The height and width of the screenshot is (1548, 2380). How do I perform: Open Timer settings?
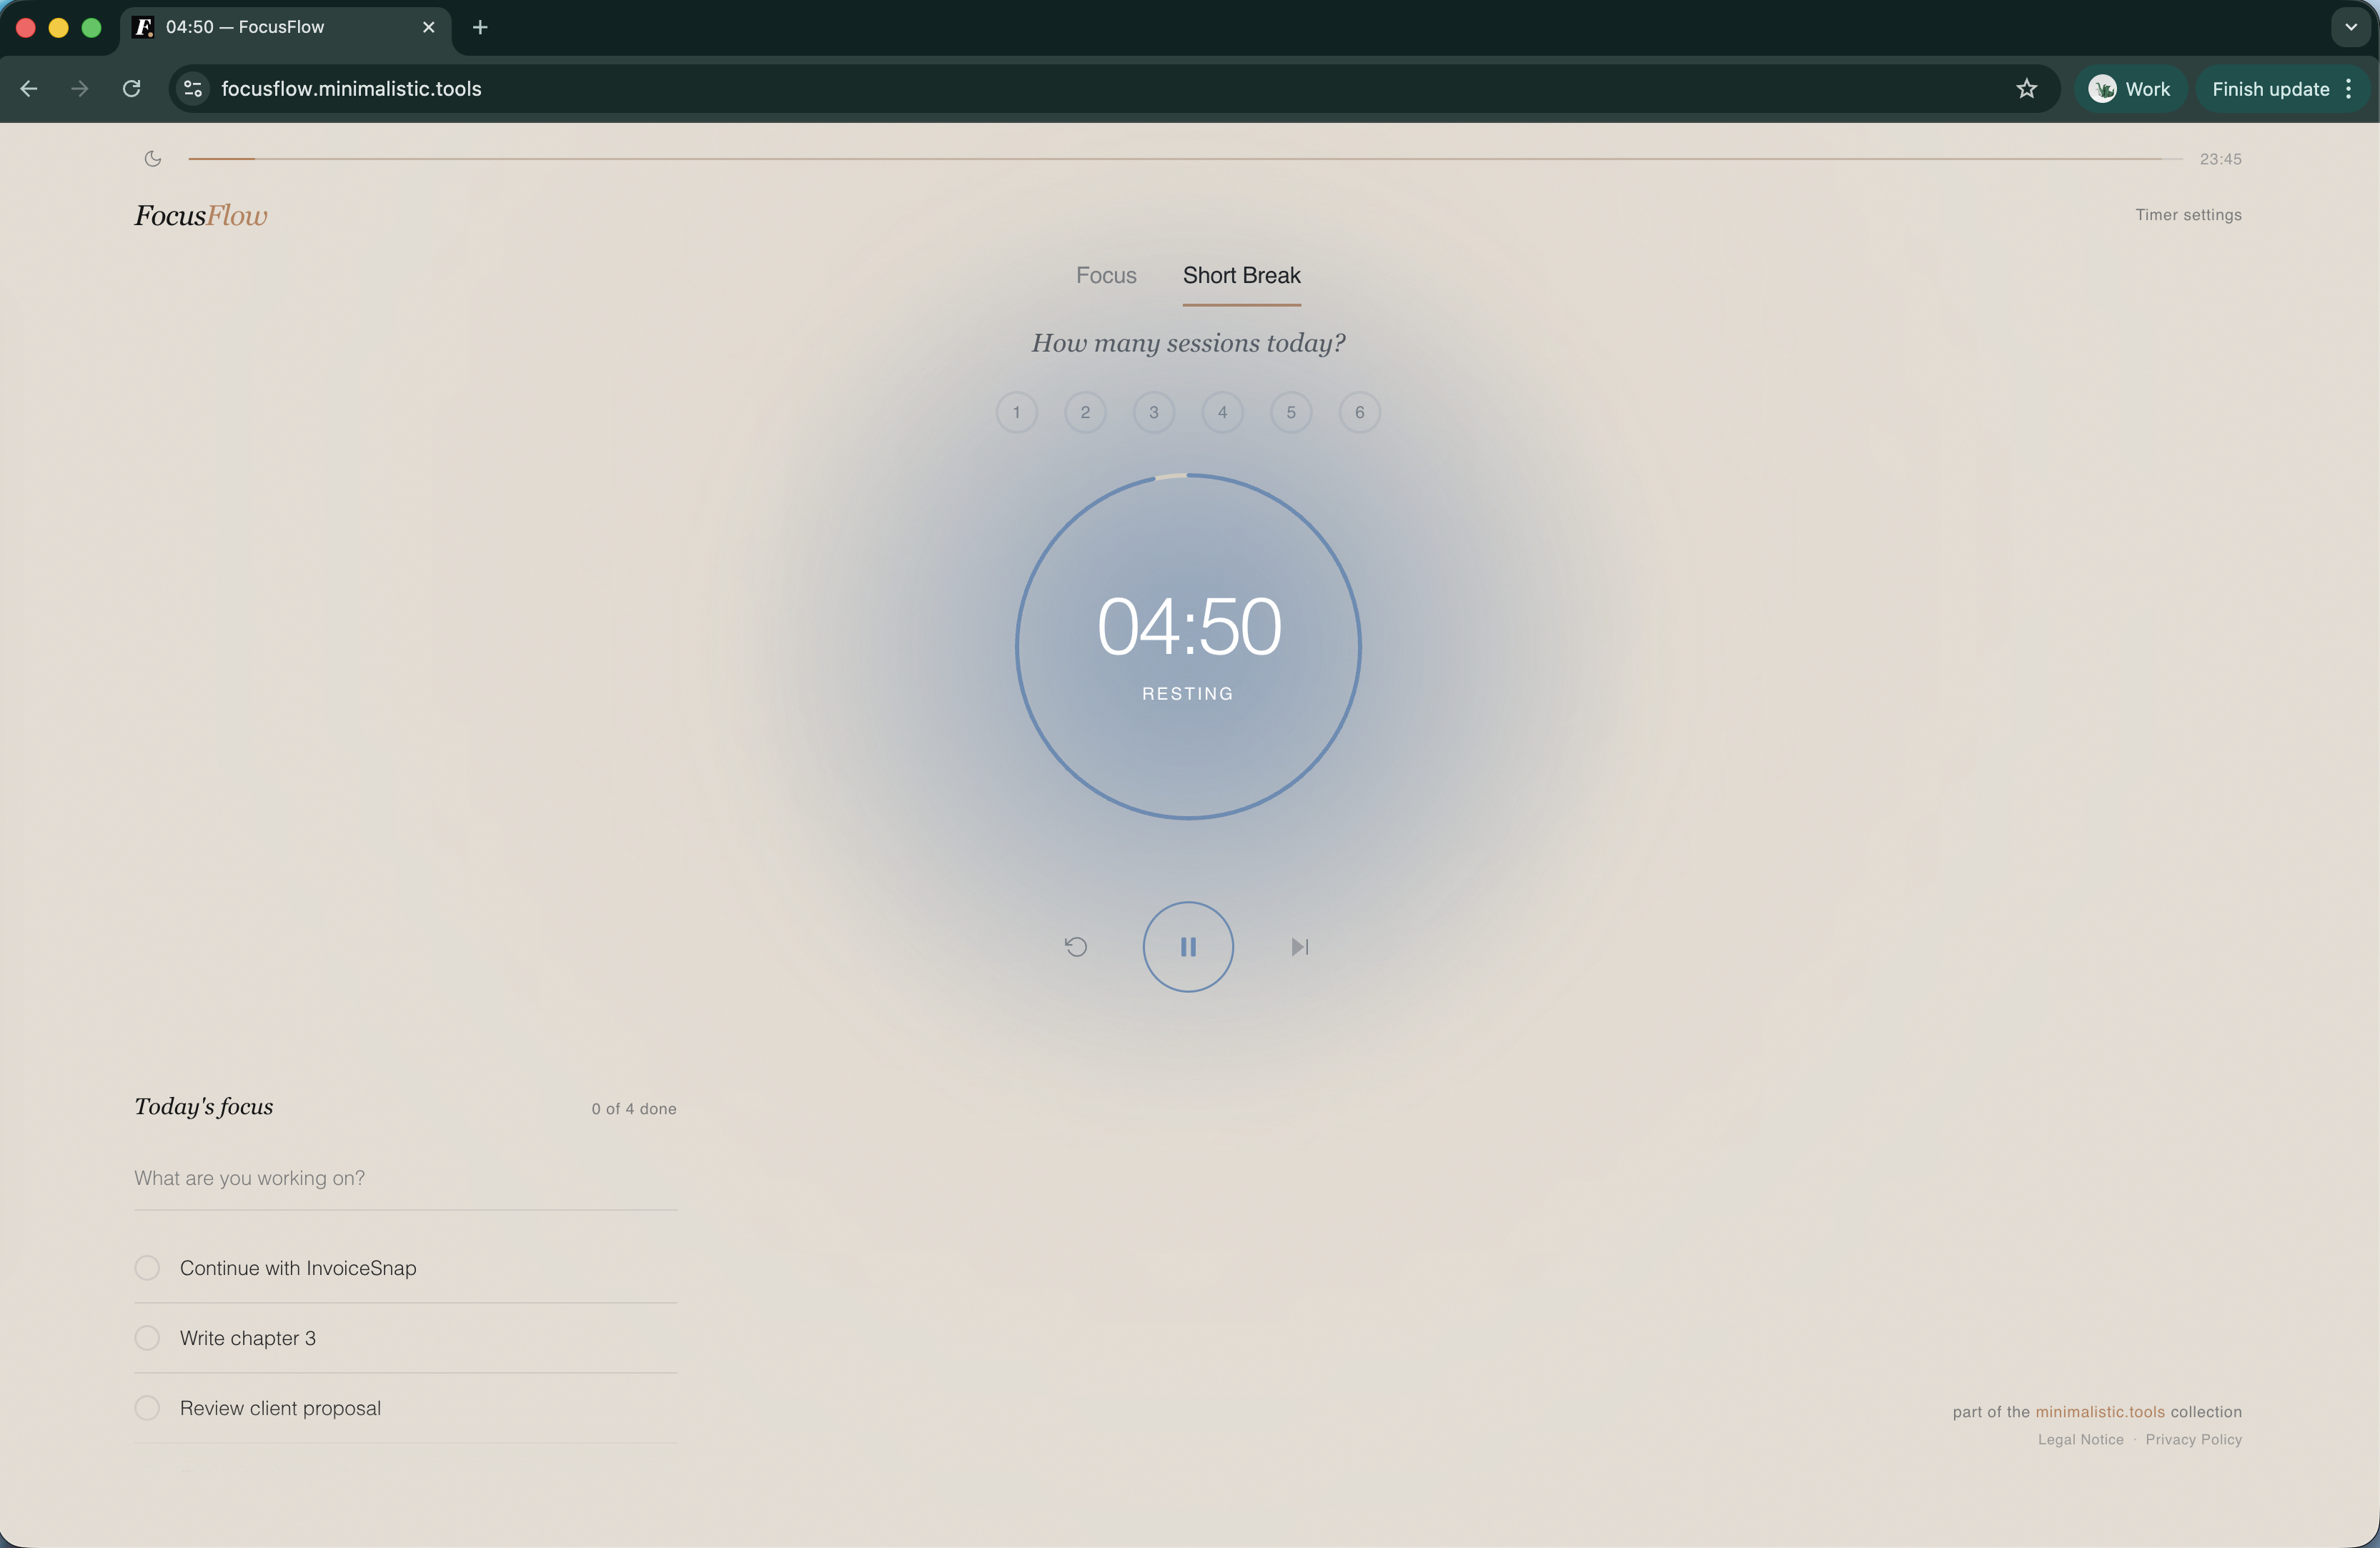[x=2188, y=215]
